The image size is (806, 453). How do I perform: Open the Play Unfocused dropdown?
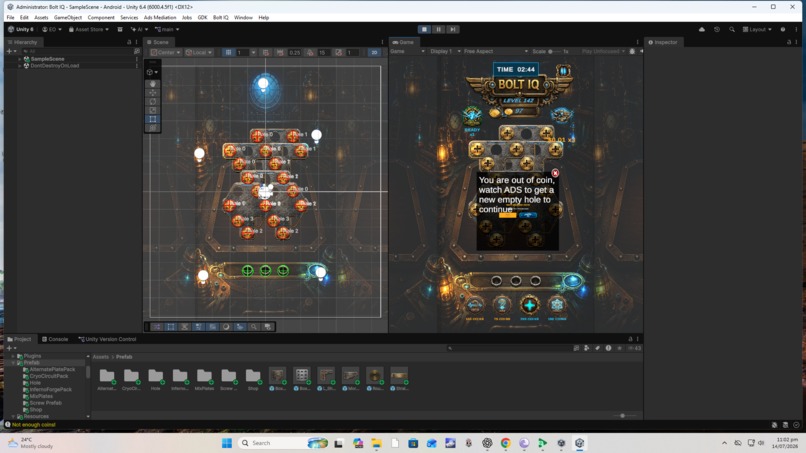tap(603, 51)
